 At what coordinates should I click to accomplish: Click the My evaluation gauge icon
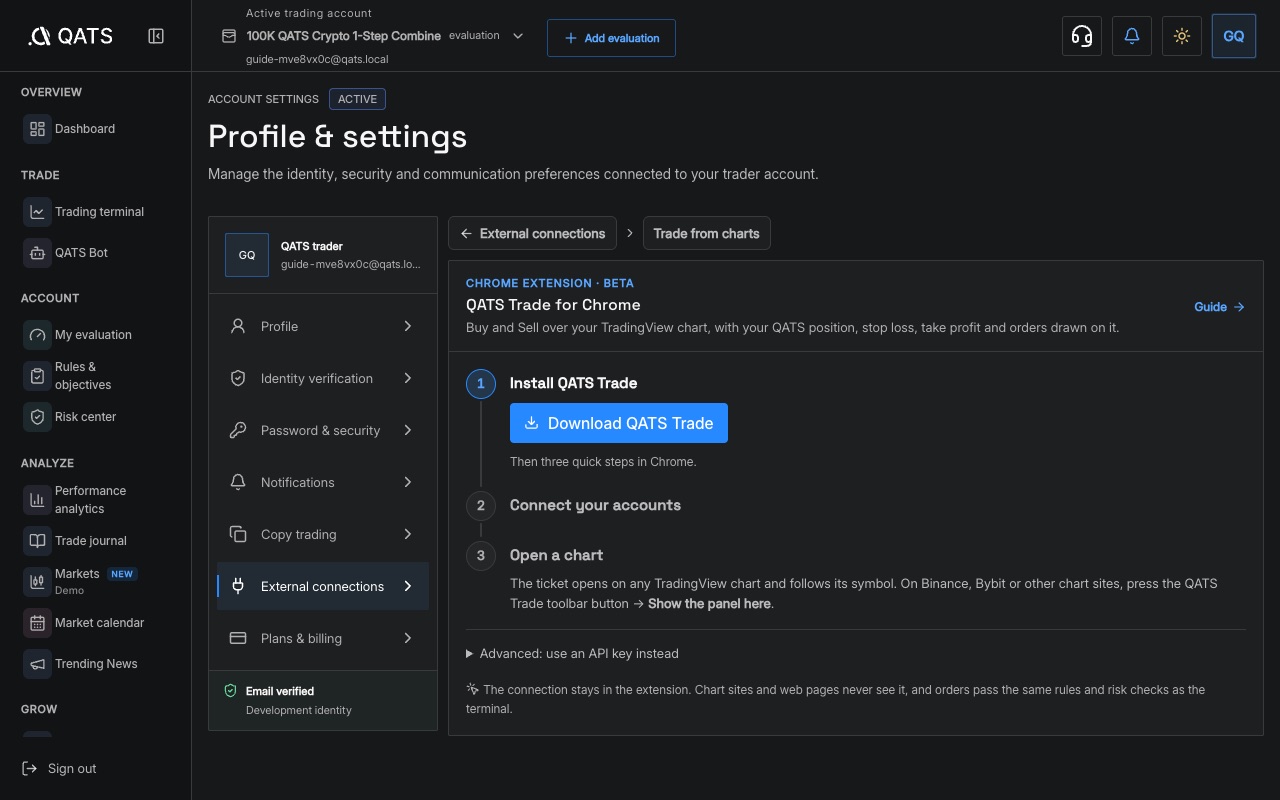click(37, 335)
